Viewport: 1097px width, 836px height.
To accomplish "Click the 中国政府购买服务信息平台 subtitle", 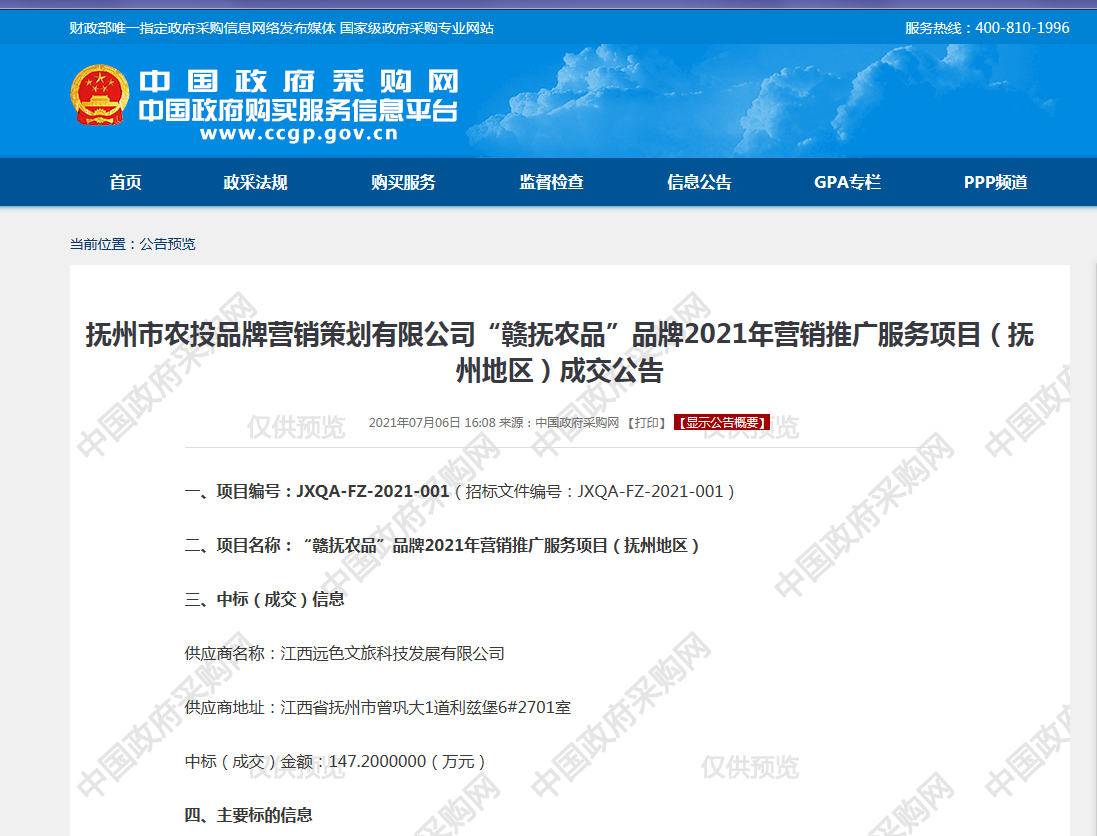I will (x=298, y=109).
